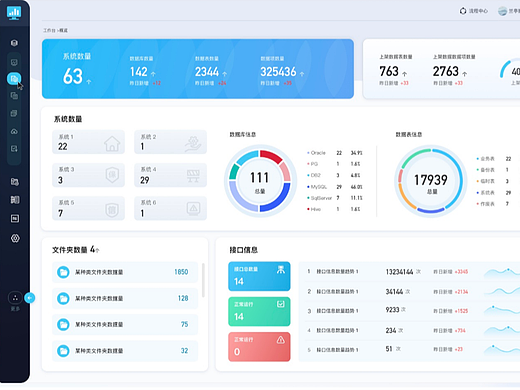520x390 pixels.
Task: Click the folder icon in the 75 row
Action: coord(63,324)
